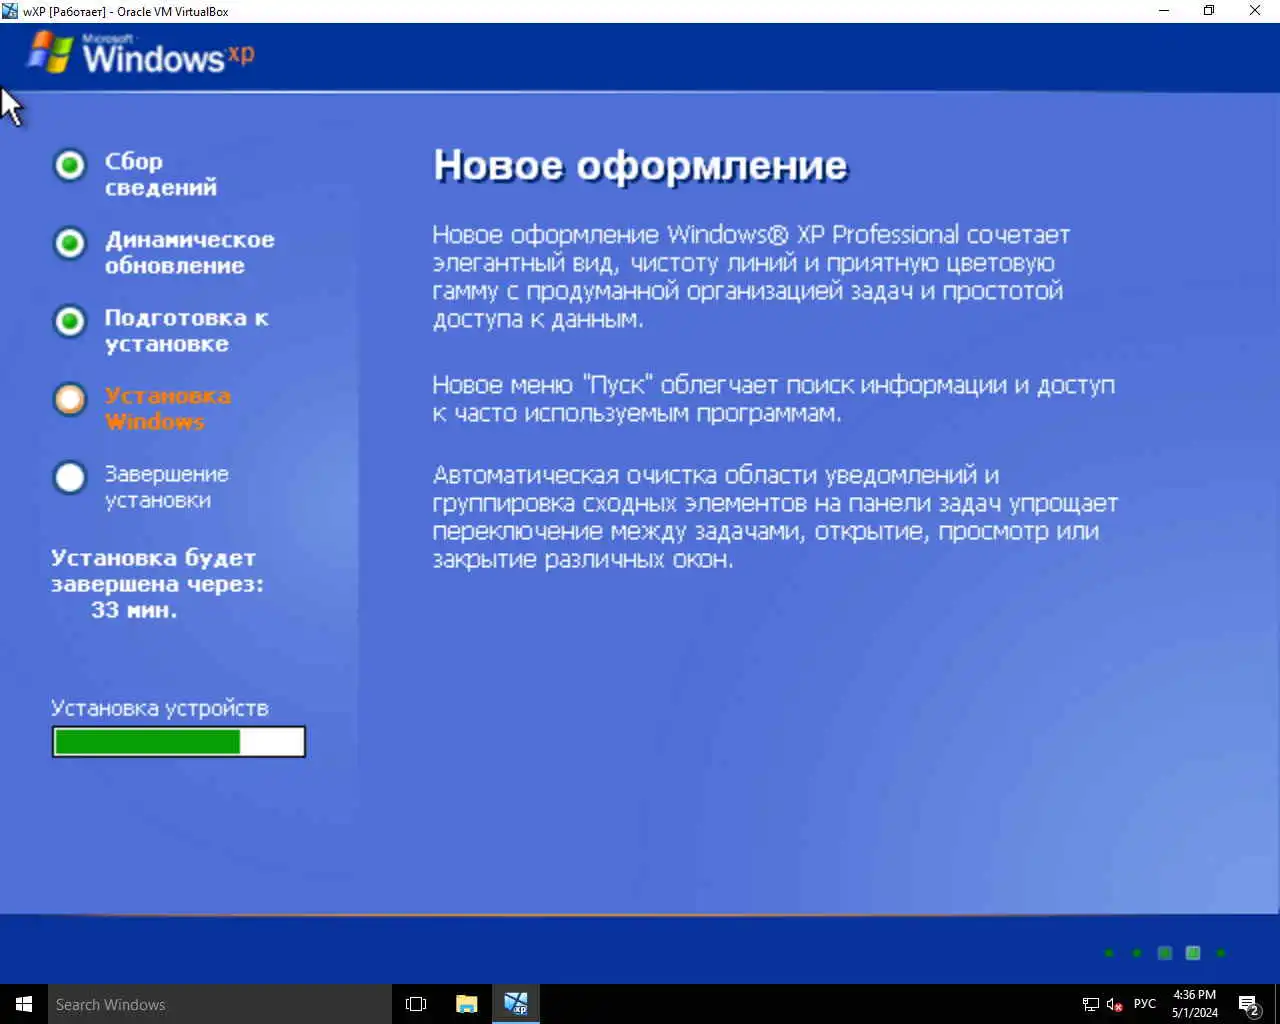Open File Explorer from the taskbar
The image size is (1280, 1024).
[466, 1004]
